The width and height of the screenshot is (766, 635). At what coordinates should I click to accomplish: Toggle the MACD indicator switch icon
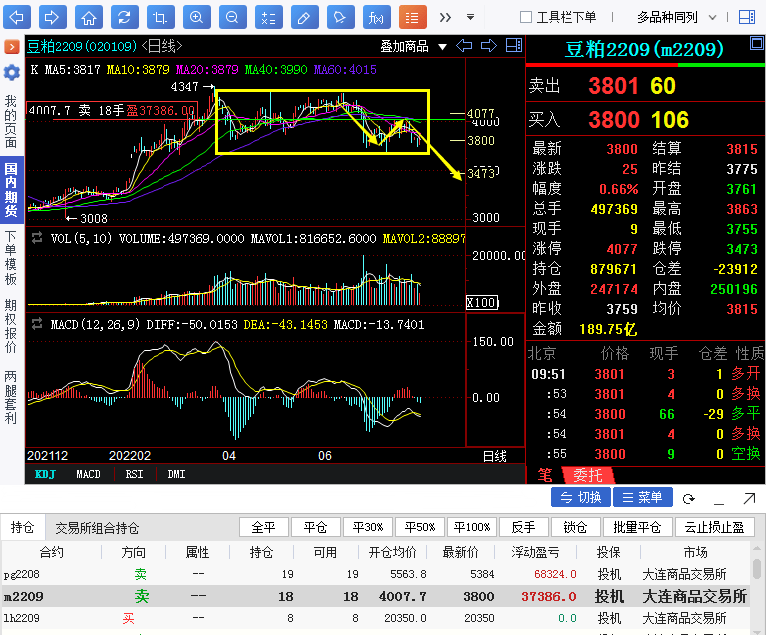coord(37,324)
